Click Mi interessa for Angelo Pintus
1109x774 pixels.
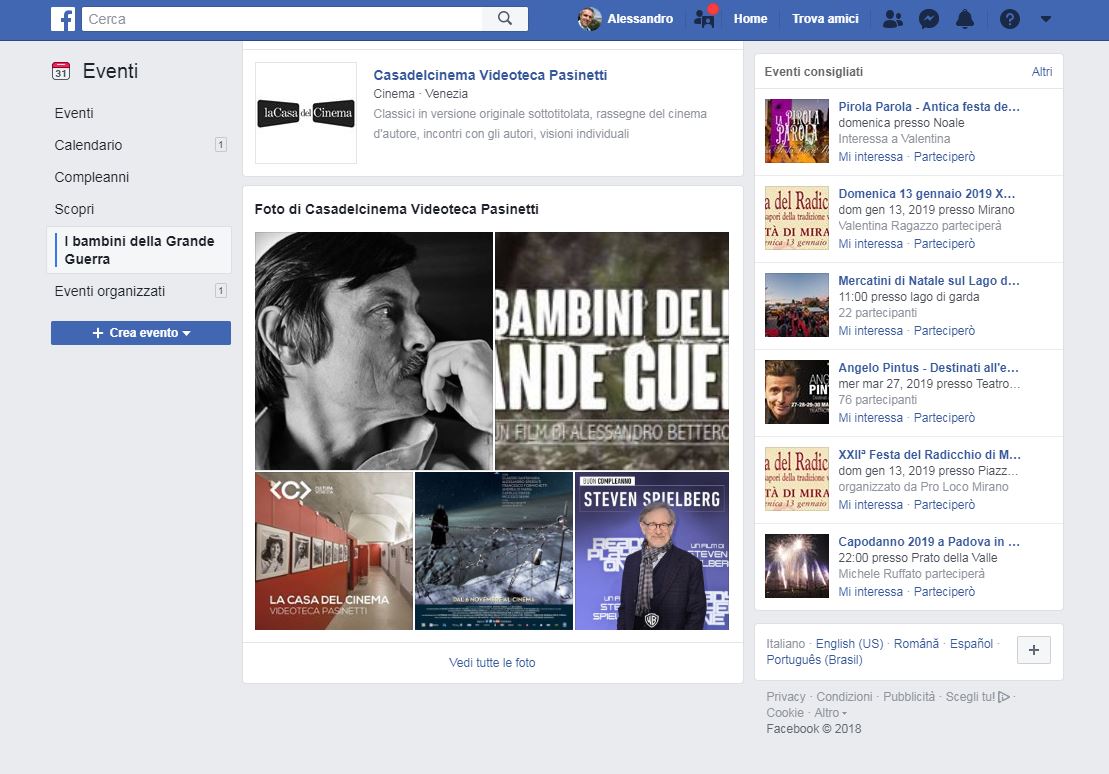click(871, 417)
